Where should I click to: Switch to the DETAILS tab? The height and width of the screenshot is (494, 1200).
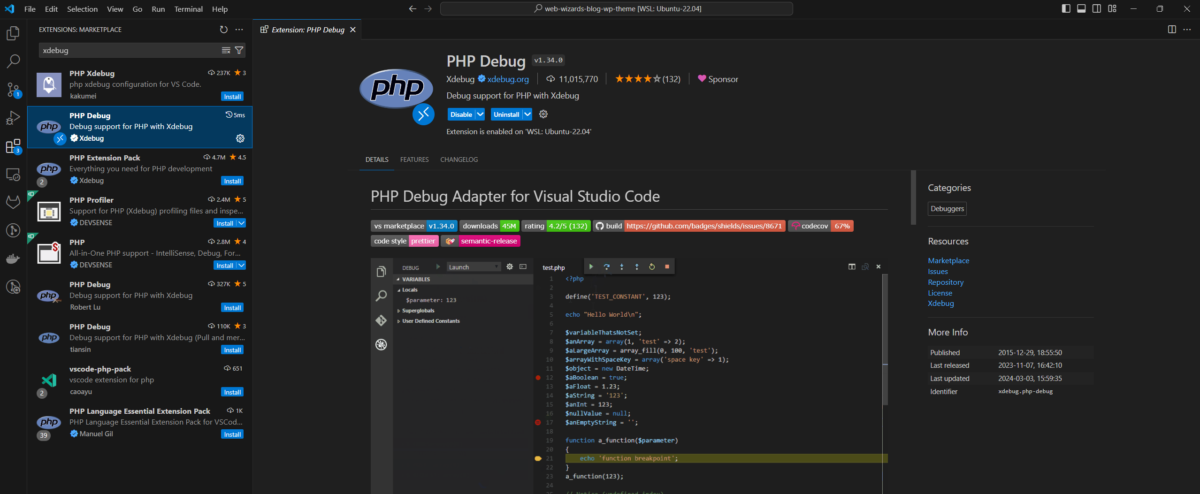click(x=377, y=159)
